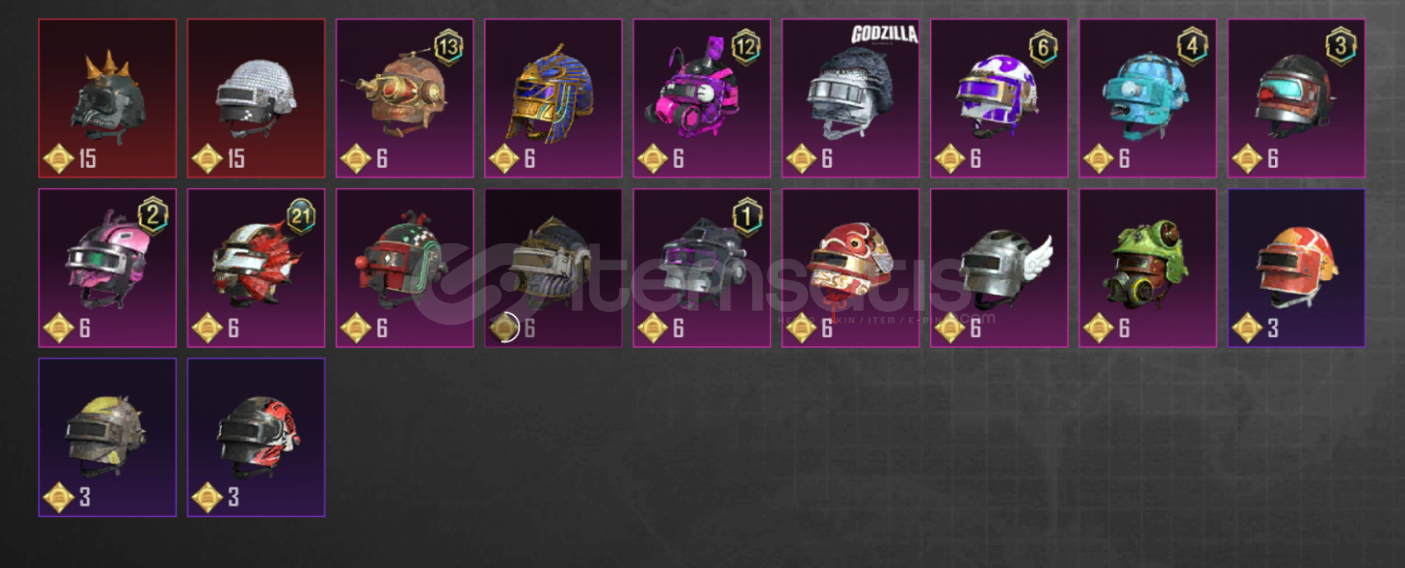Select the silver helmet with white wings
Screen dimensions: 1405x568
click(999, 268)
